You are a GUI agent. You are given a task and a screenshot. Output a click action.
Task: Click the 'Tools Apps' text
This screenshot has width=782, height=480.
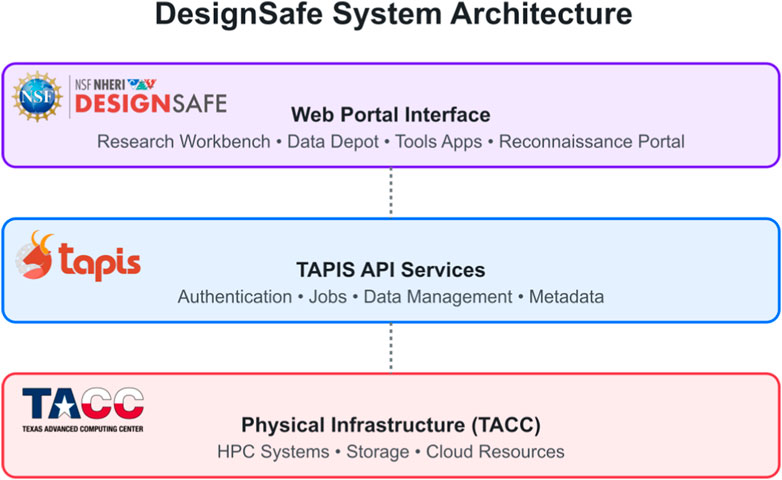[439, 142]
